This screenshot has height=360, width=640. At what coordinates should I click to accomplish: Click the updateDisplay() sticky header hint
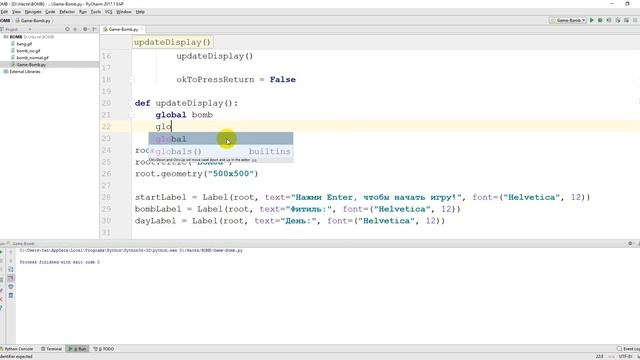173,42
